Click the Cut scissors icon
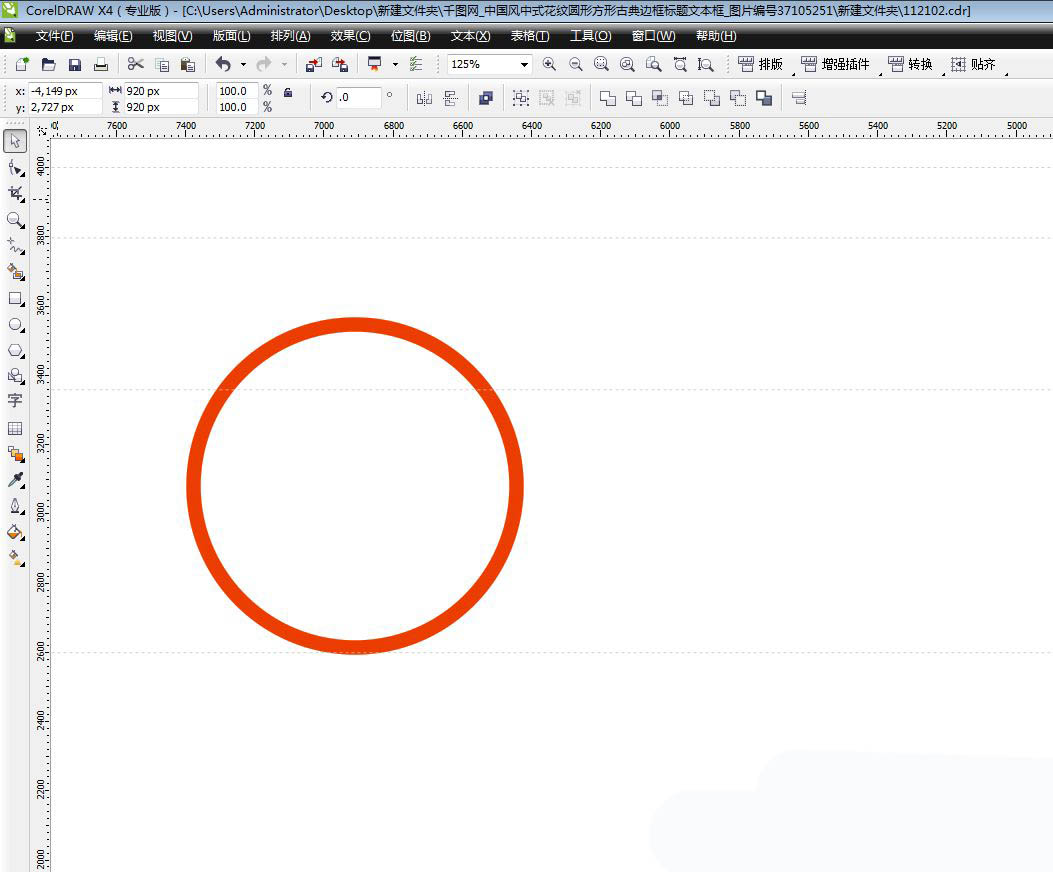The image size is (1053, 872). (136, 64)
